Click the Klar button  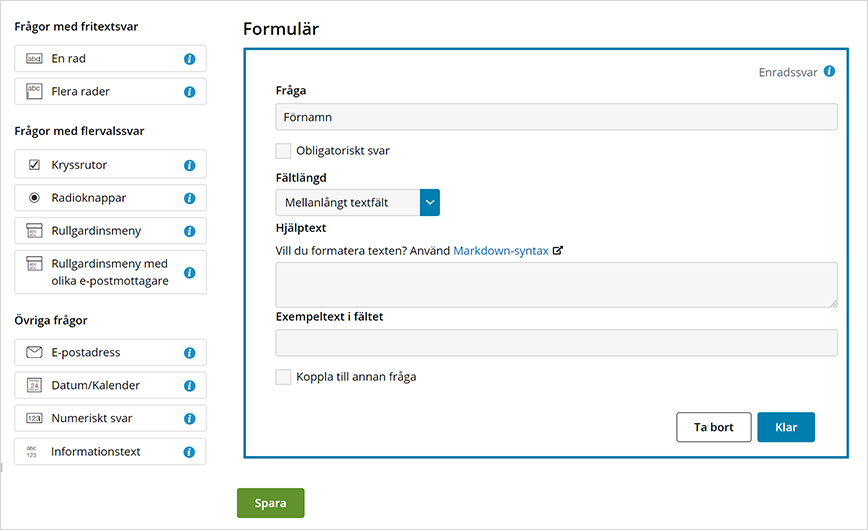point(786,427)
